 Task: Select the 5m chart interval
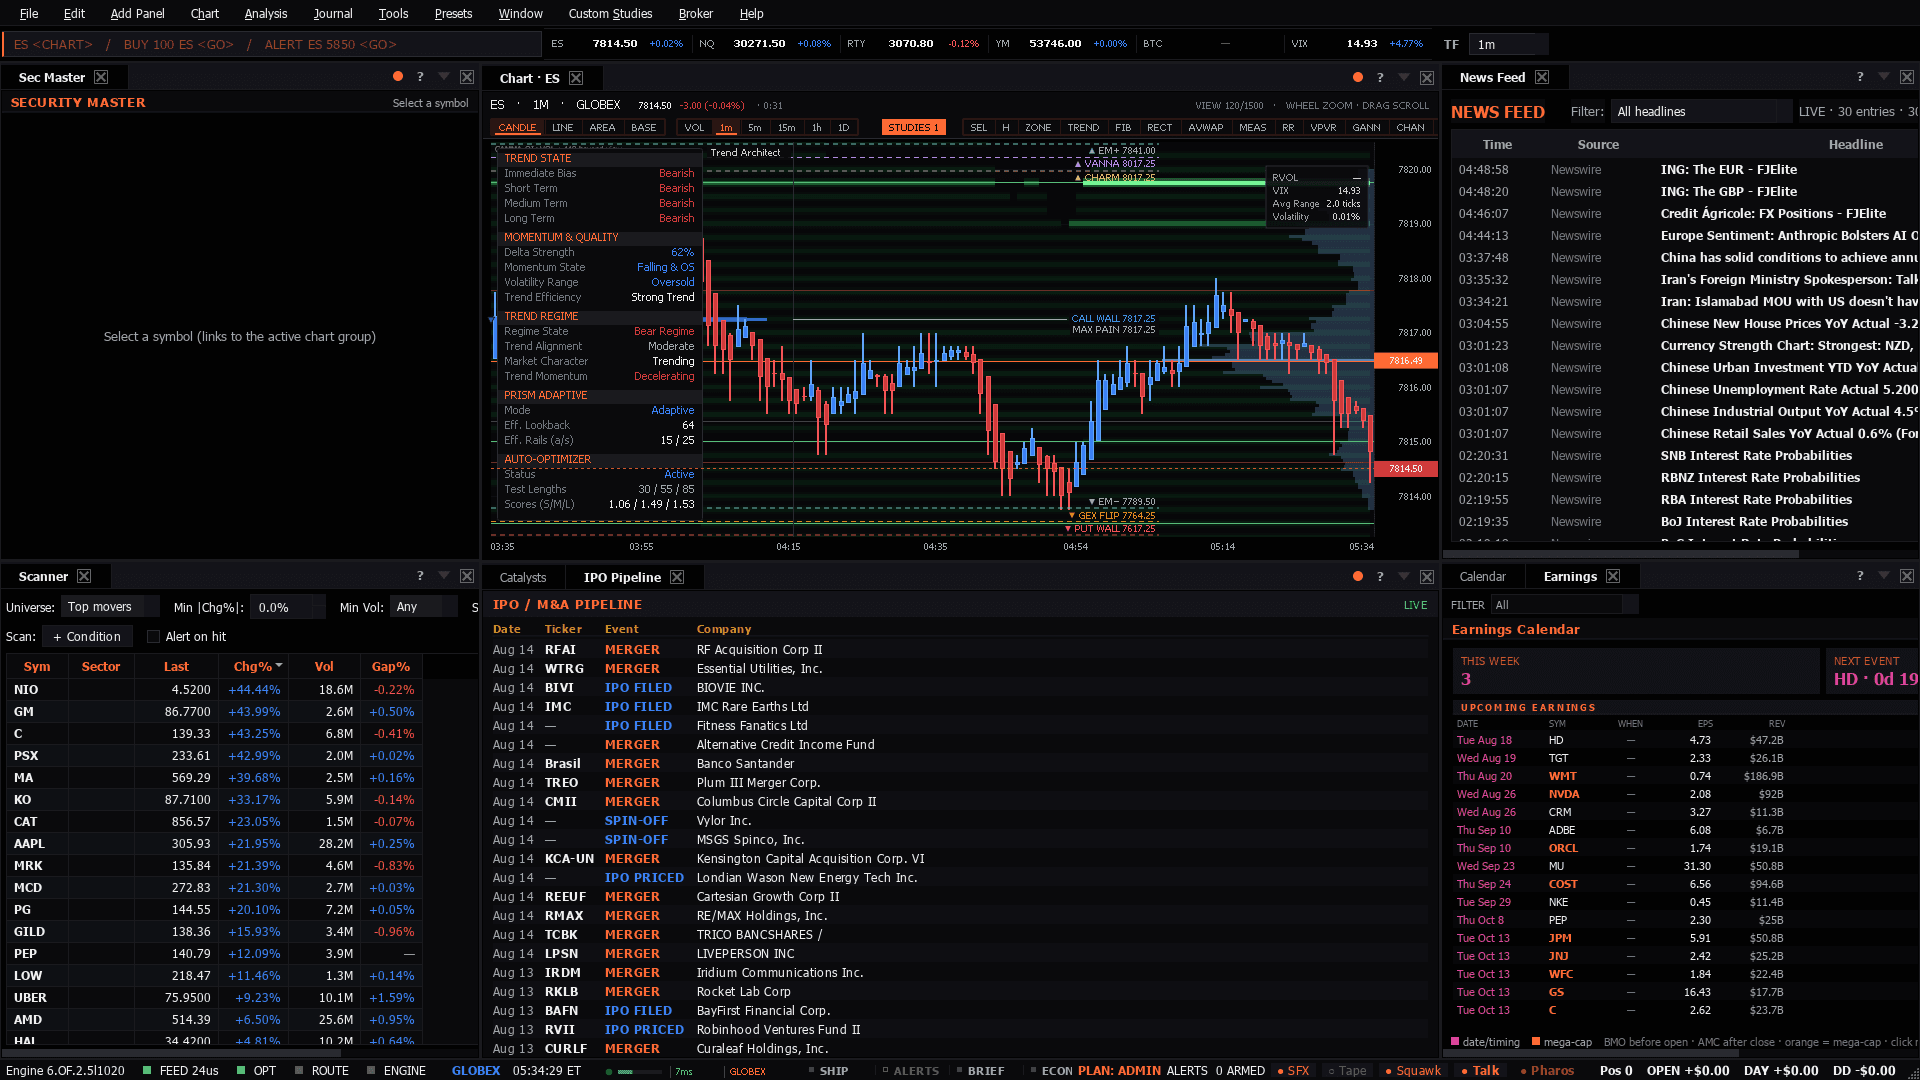point(755,128)
